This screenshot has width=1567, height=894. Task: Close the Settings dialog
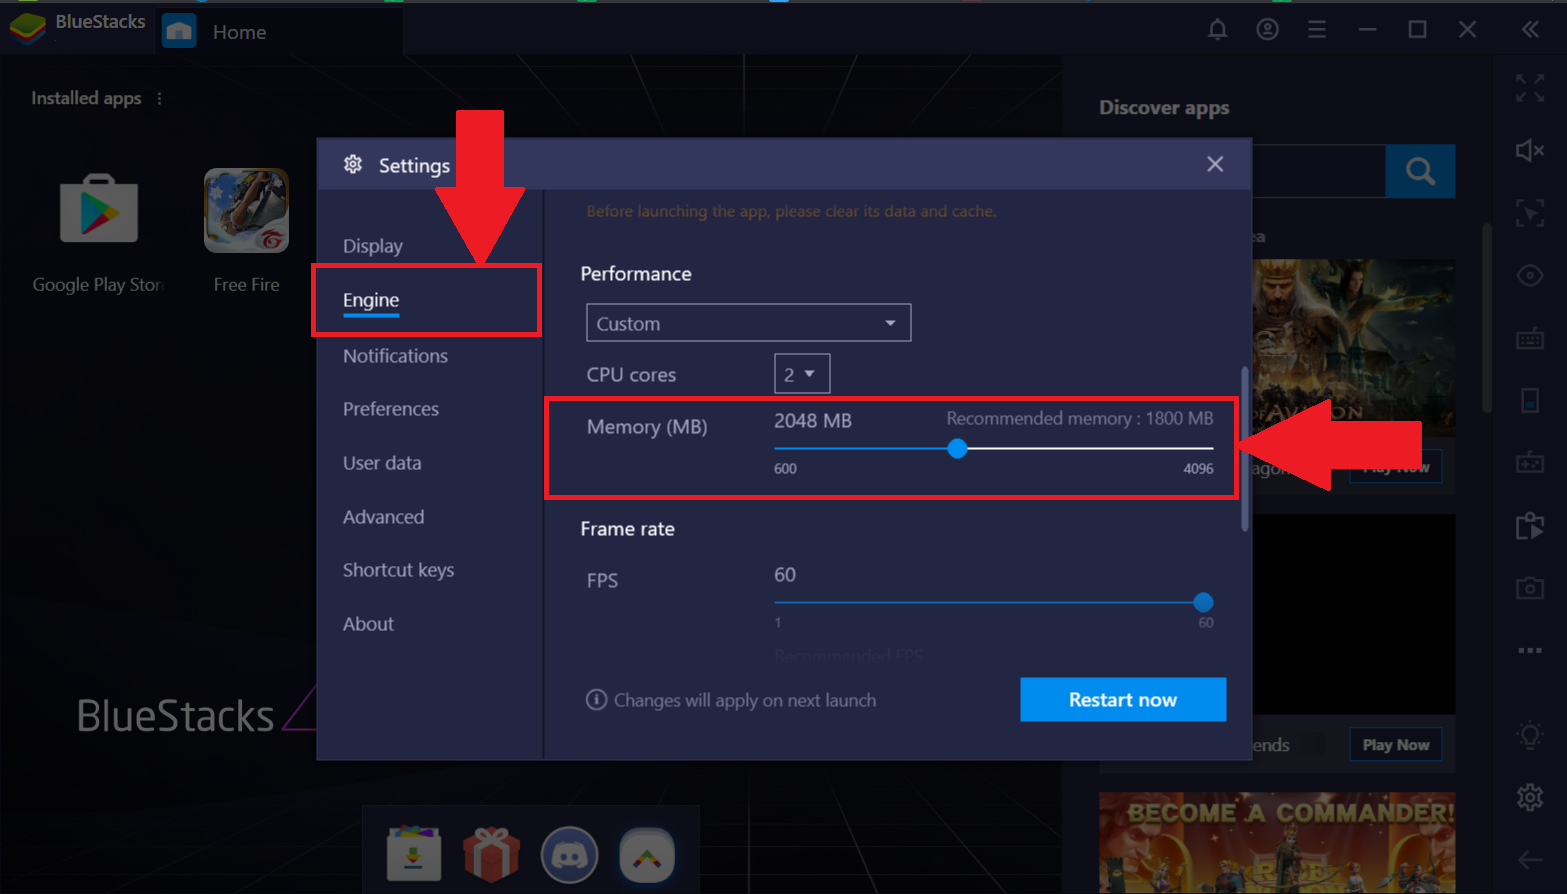click(1215, 164)
